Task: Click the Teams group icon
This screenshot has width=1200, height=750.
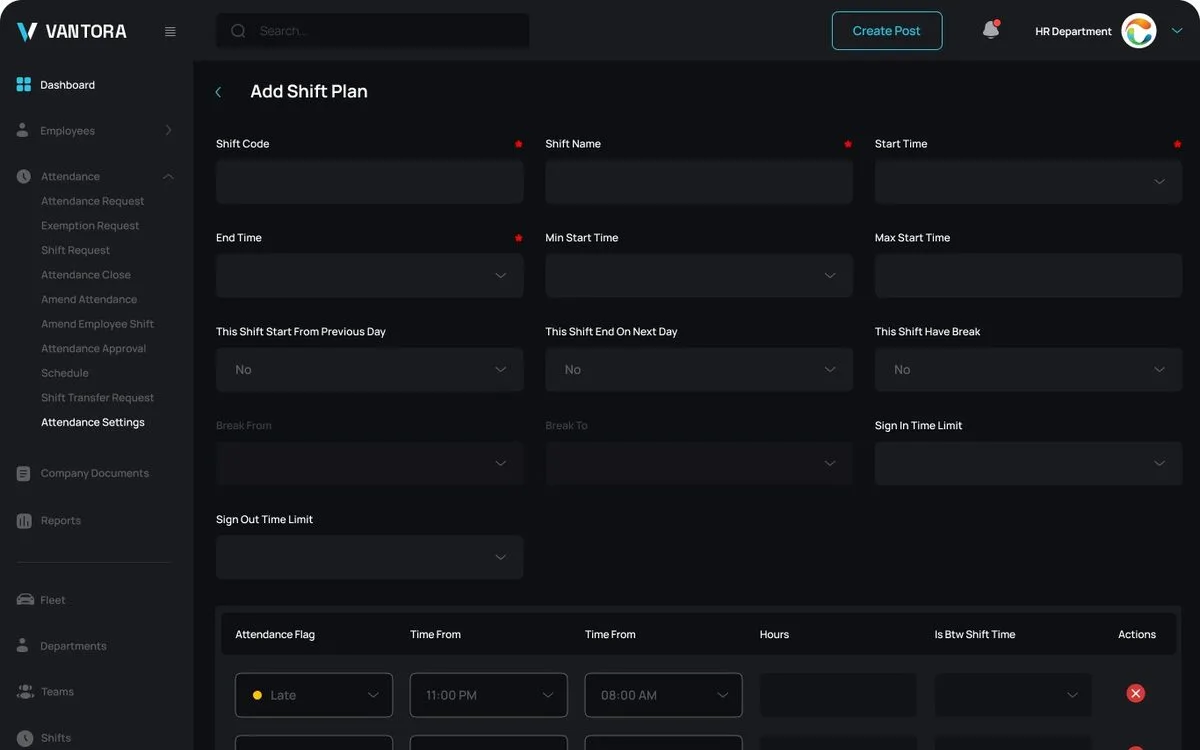Action: tap(25, 691)
